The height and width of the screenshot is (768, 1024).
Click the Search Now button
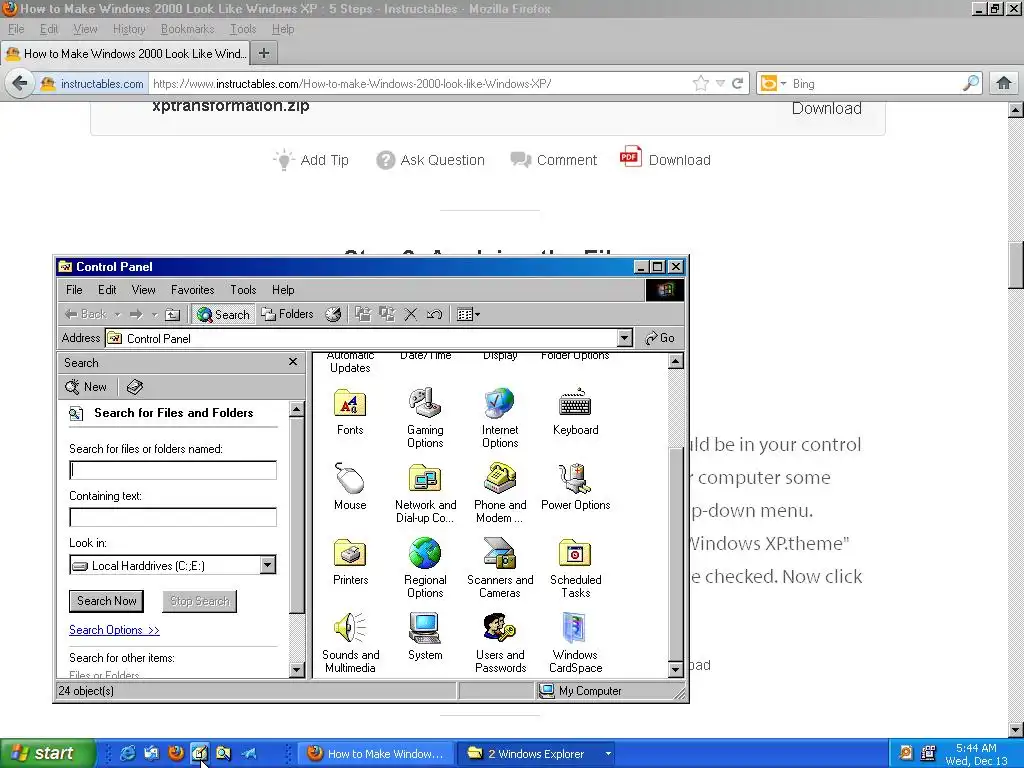(x=106, y=601)
